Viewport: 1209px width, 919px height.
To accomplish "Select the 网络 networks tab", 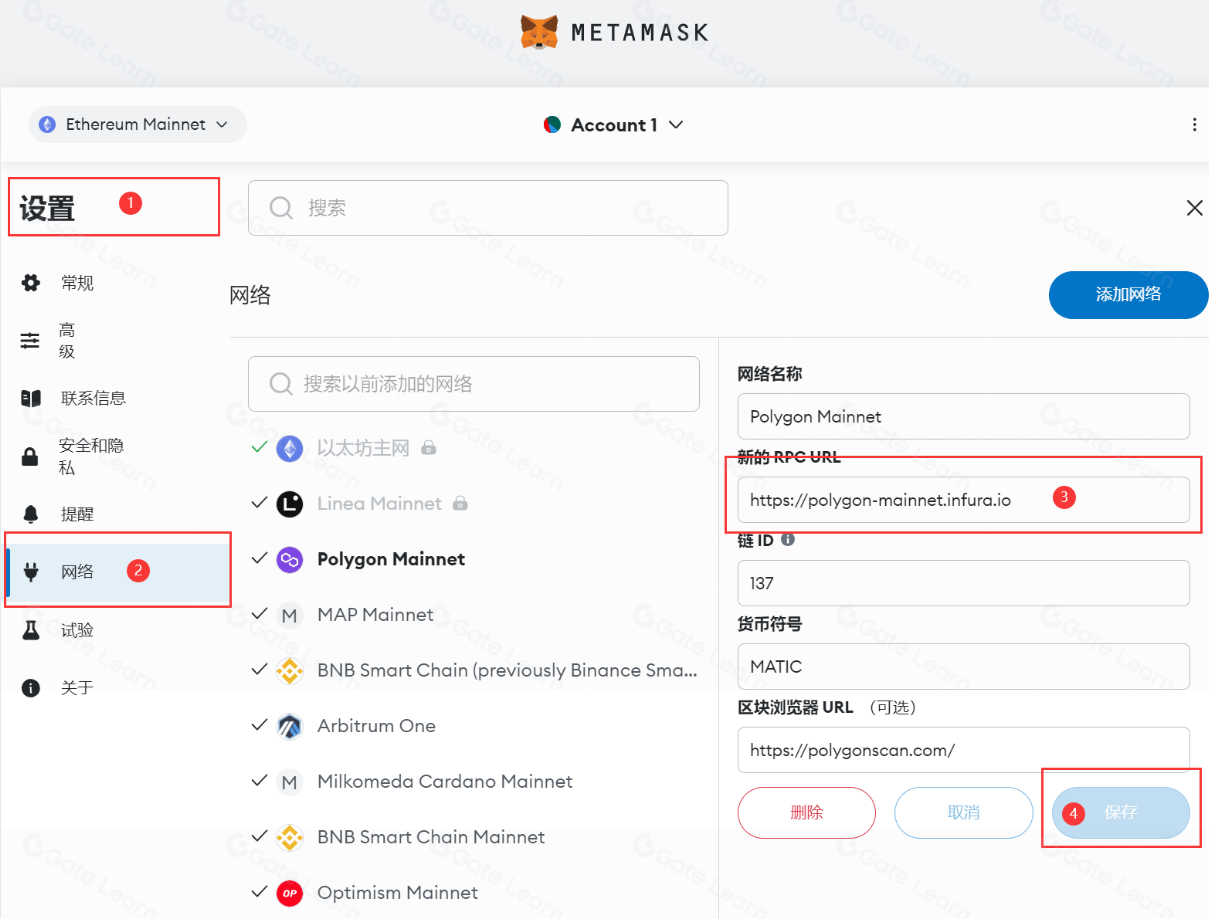I will point(117,572).
